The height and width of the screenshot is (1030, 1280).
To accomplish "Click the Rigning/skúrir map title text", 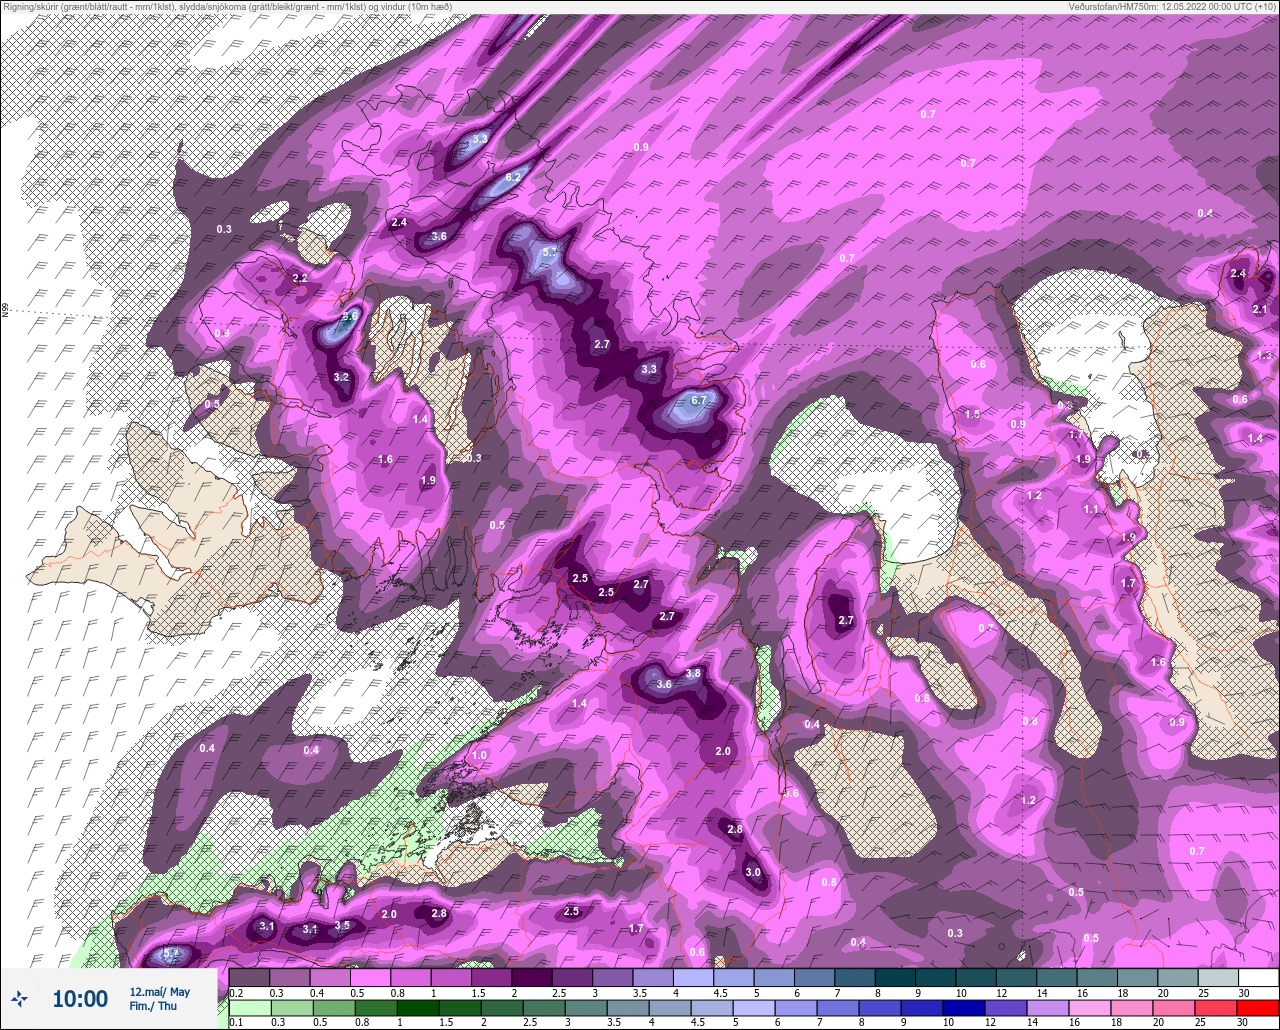I will click(227, 7).
